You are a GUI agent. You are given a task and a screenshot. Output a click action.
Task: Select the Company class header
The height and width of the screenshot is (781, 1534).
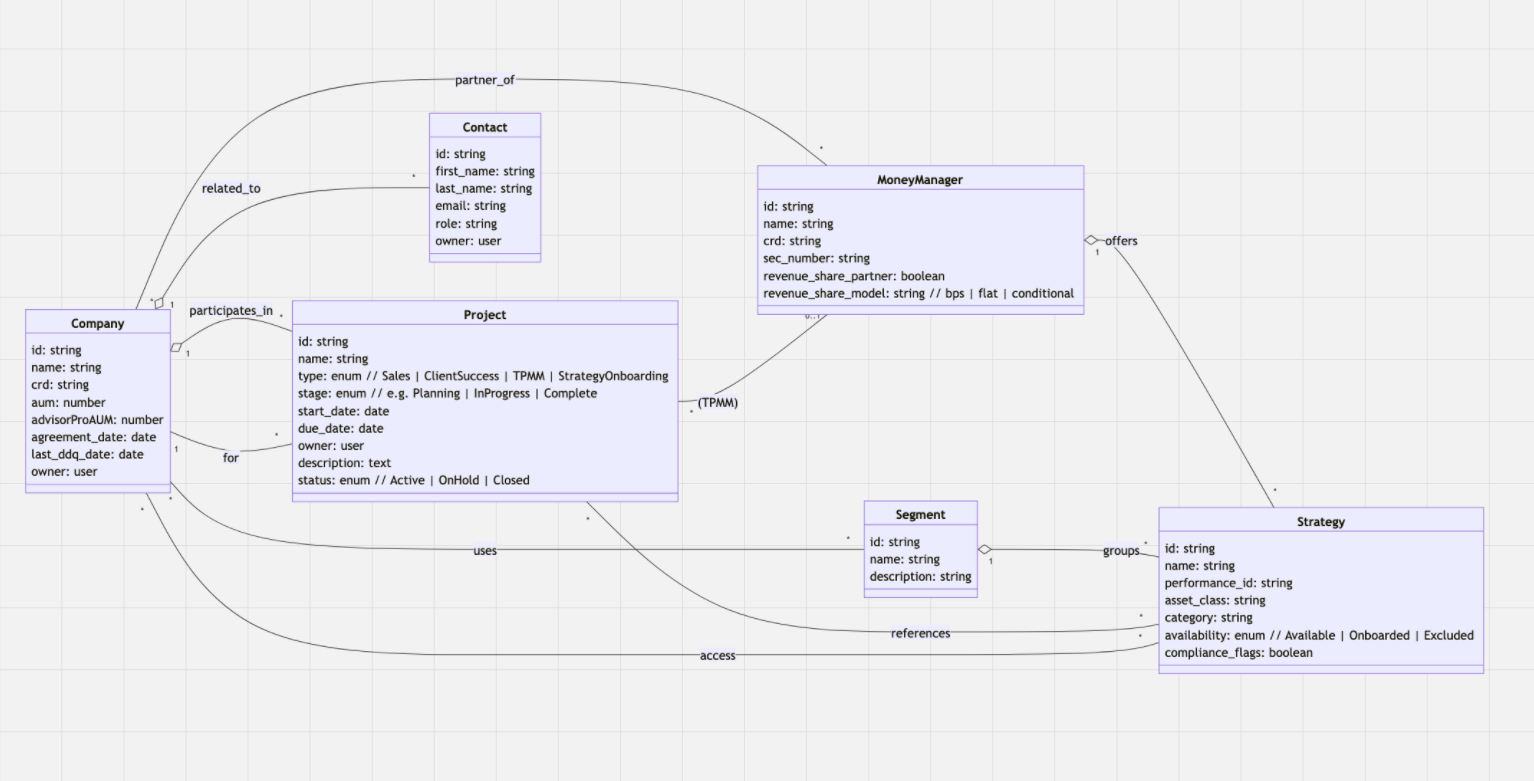tap(97, 323)
